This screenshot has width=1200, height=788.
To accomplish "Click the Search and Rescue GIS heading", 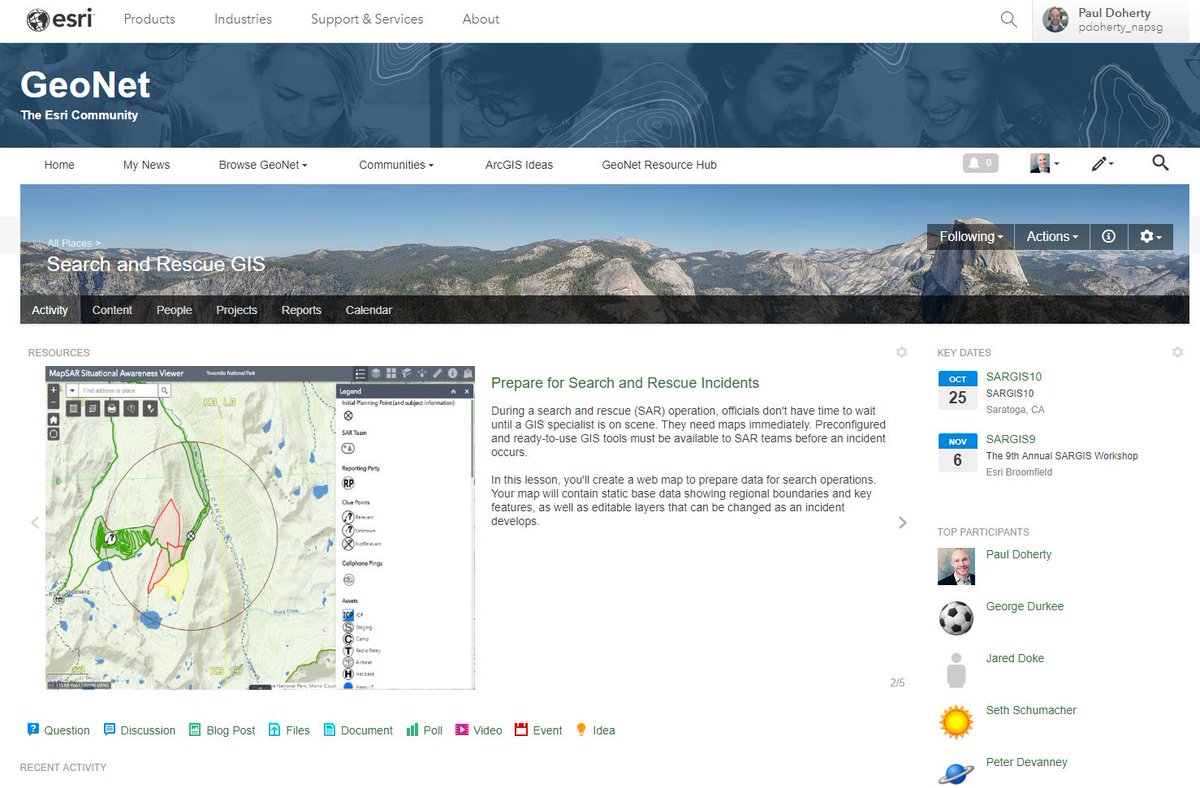I will (156, 265).
